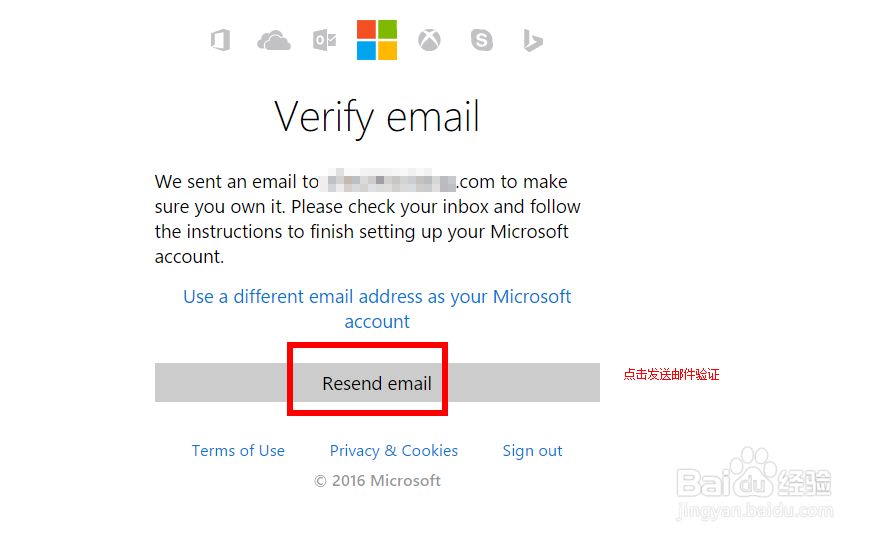Click the blurred email address
The image size is (882, 541).
(388, 182)
